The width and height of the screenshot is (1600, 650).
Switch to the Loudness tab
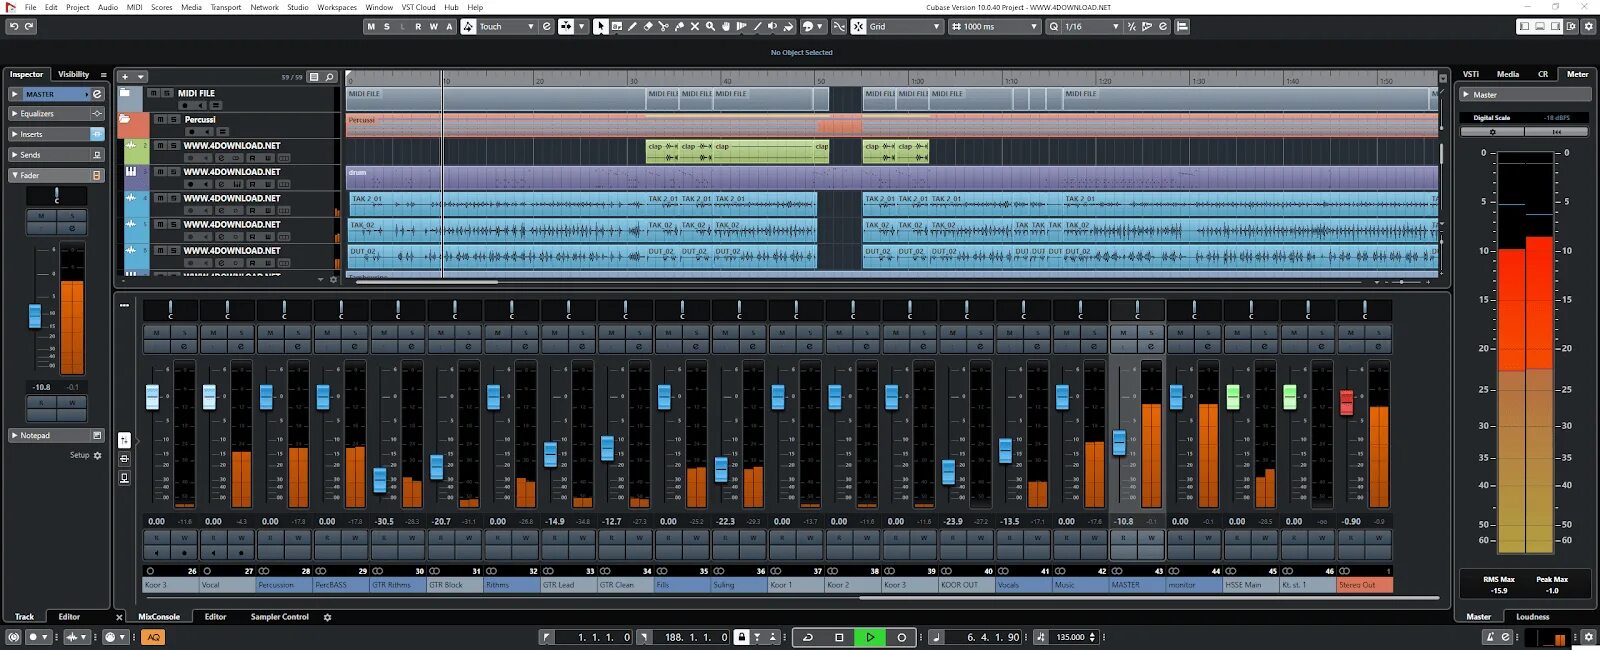(1532, 617)
